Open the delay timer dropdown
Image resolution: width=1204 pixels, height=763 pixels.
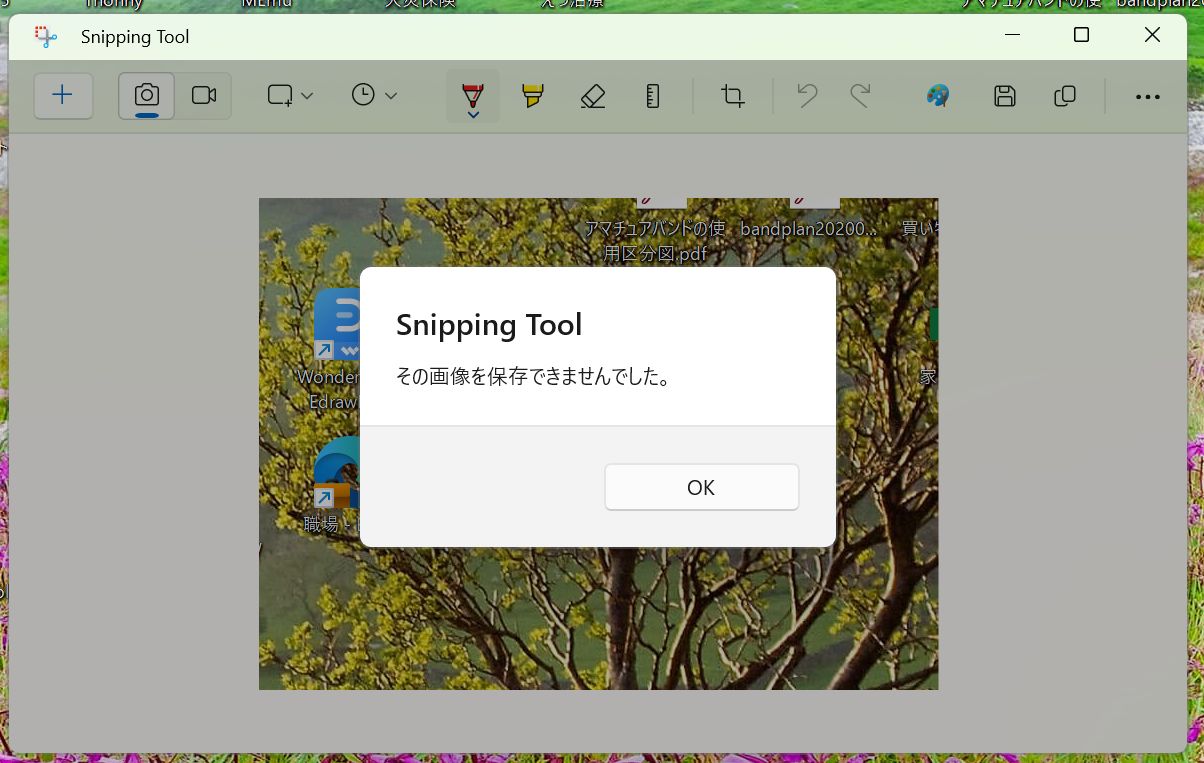[x=374, y=96]
